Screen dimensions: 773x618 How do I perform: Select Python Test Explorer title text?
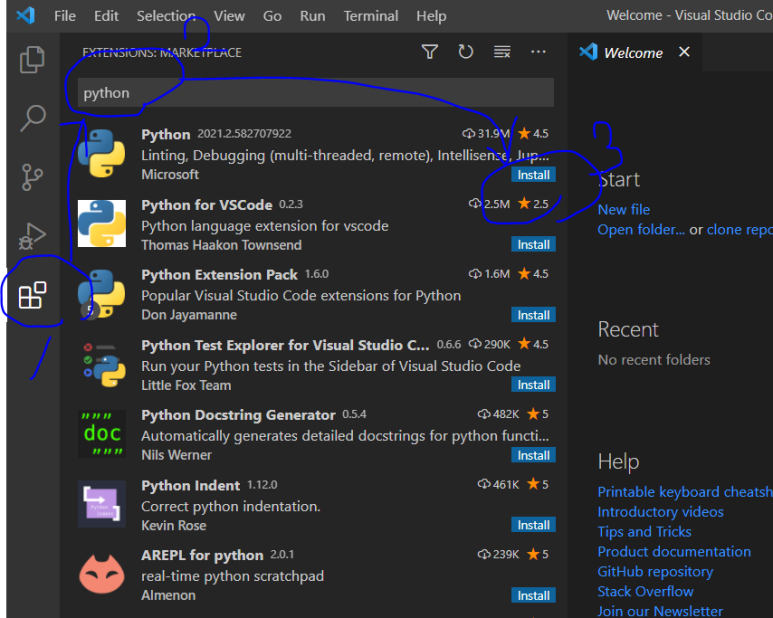[x=285, y=345]
